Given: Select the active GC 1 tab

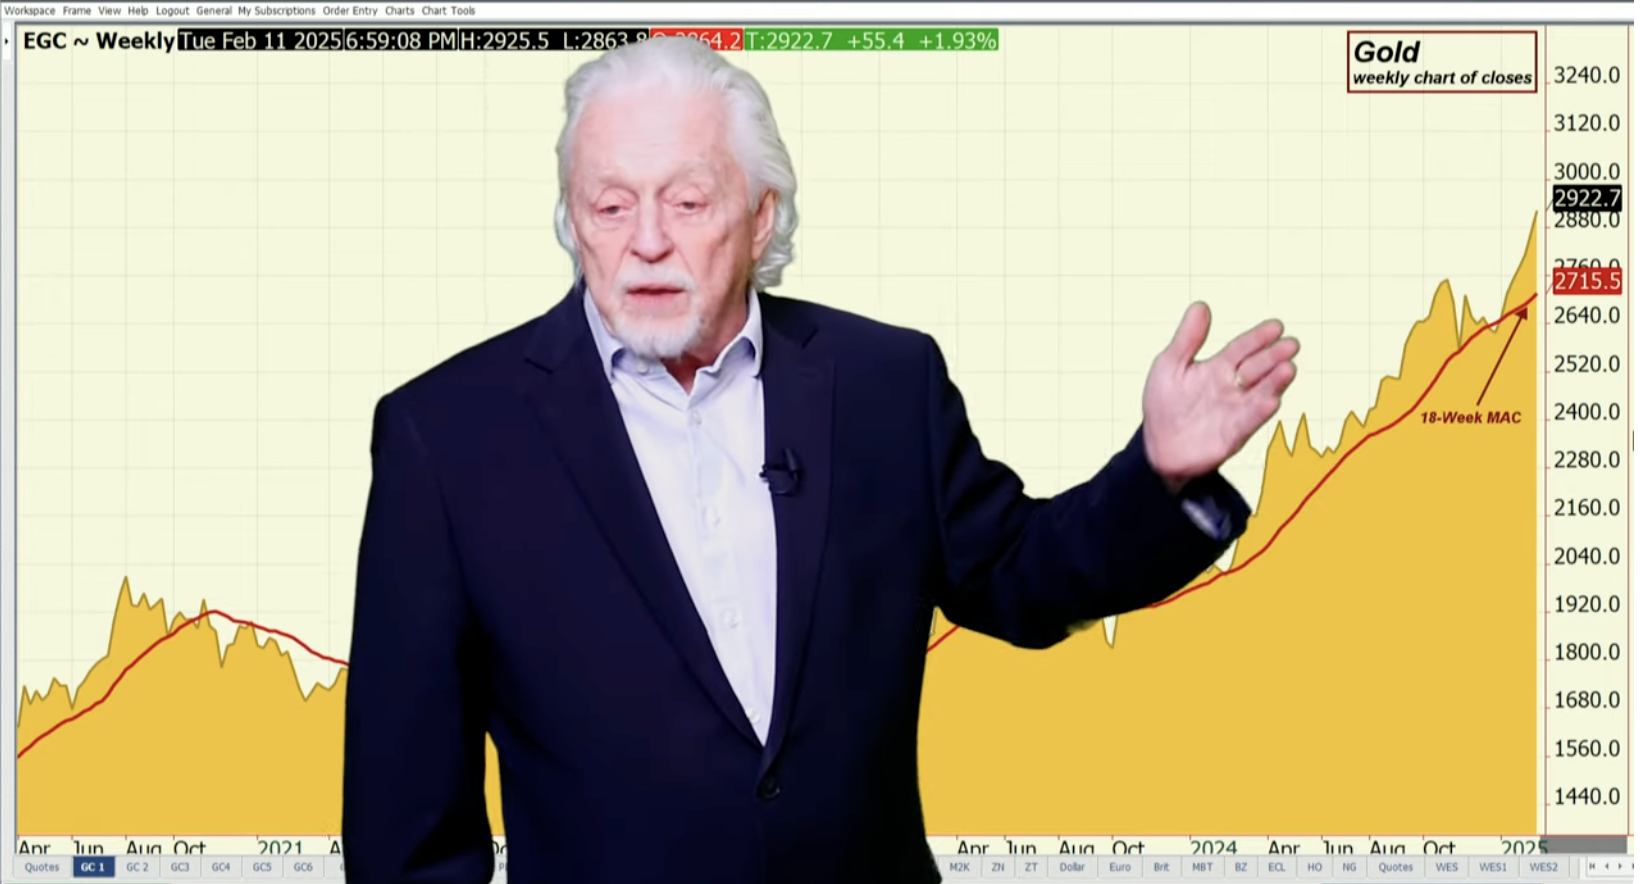Looking at the screenshot, I should tap(93, 867).
